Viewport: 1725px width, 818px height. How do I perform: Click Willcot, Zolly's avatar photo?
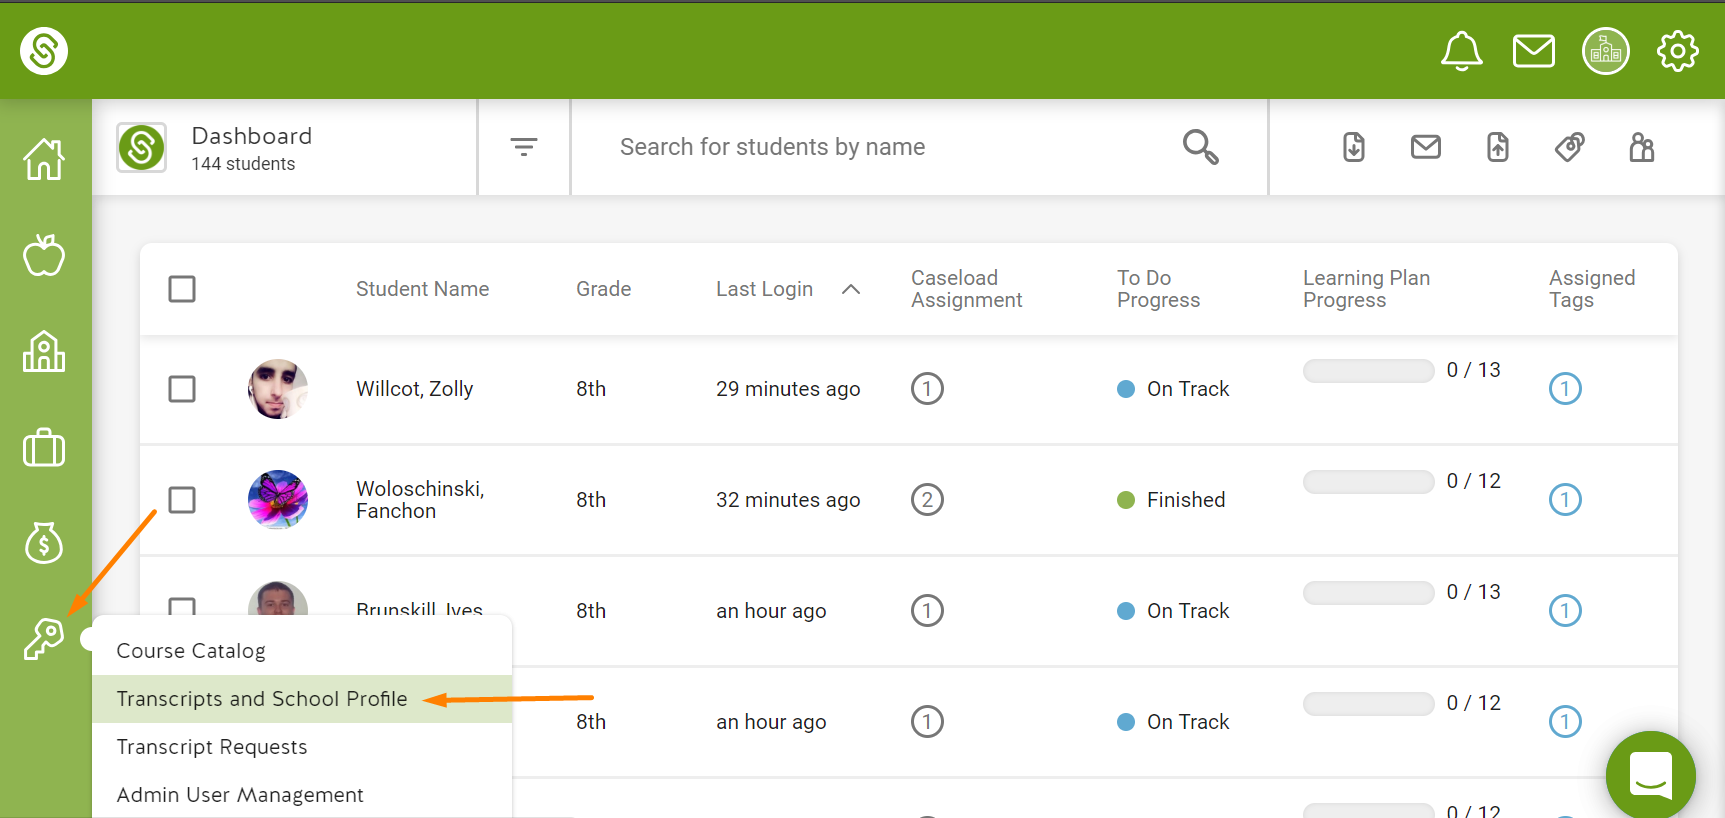(278, 388)
